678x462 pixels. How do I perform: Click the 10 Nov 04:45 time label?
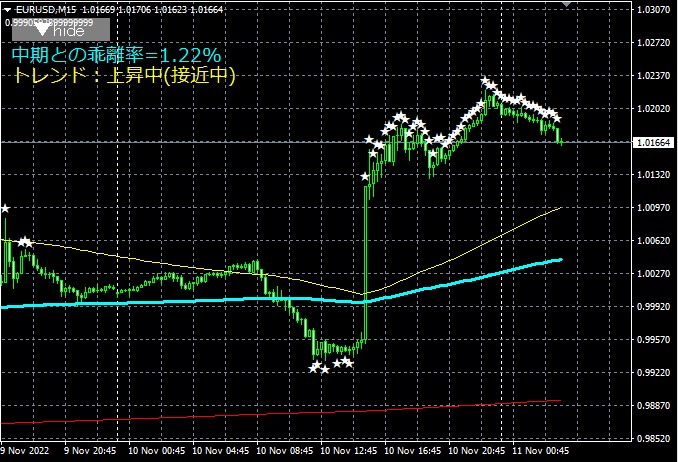coord(221,450)
